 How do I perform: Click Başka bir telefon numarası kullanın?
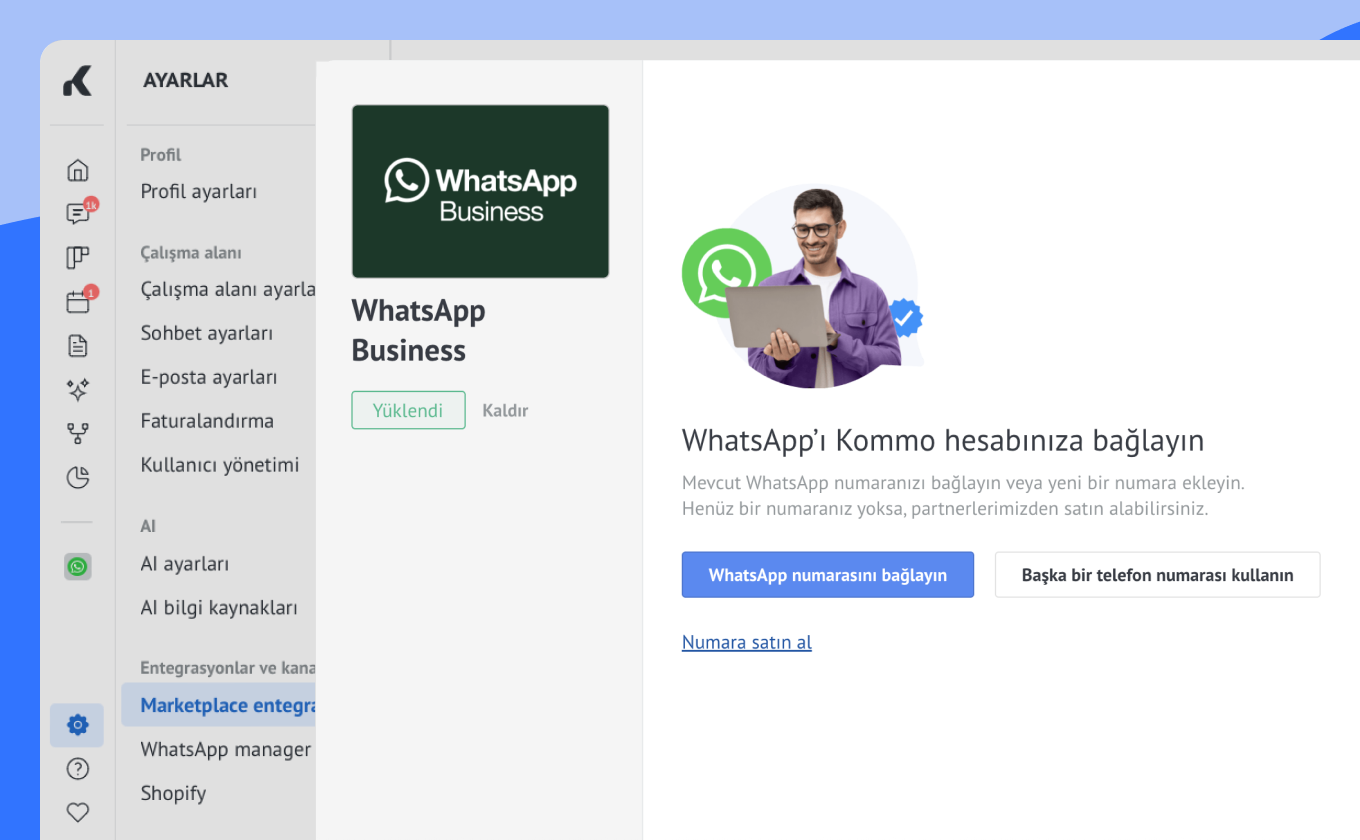click(x=1157, y=575)
